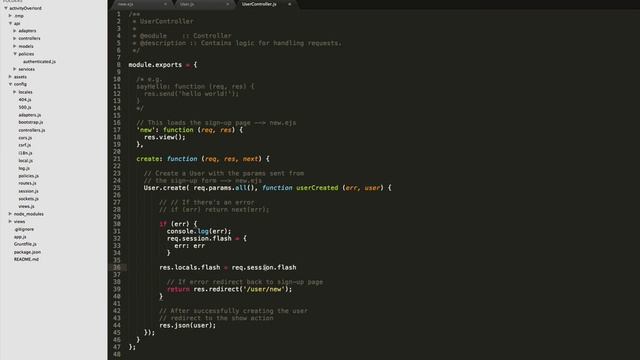The width and height of the screenshot is (640, 360).
Task: Click the 'create' function key
Action: coord(148,159)
